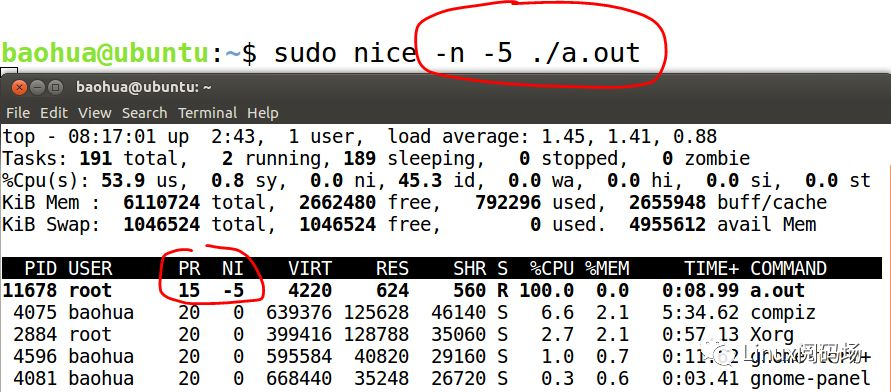Maximize the terminal window
The height and width of the screenshot is (392, 891).
56,87
